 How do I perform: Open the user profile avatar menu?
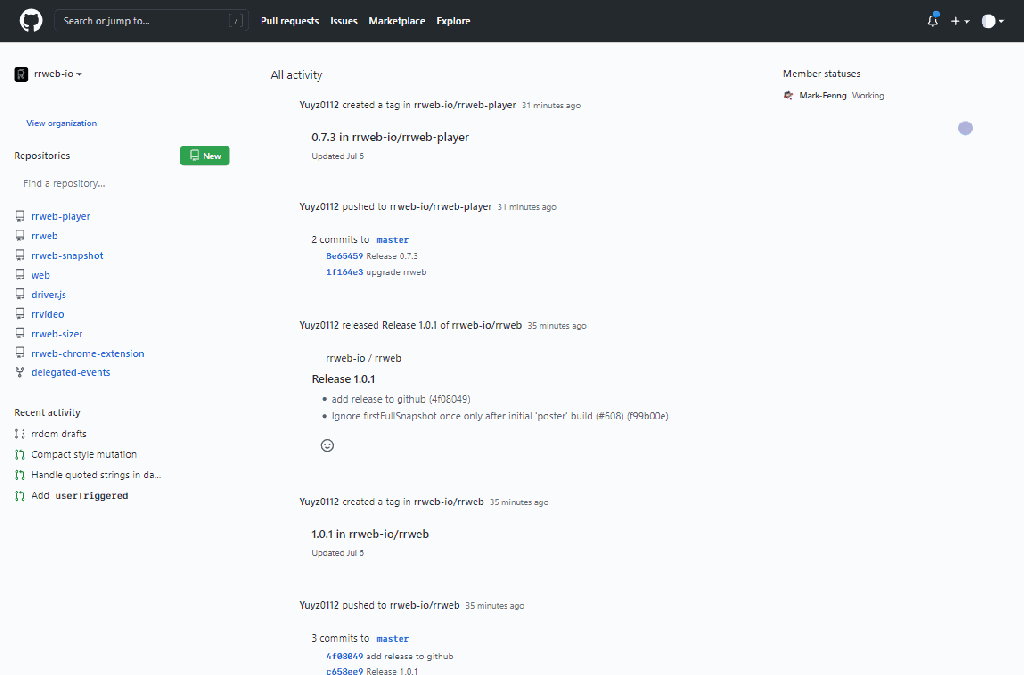coord(992,21)
